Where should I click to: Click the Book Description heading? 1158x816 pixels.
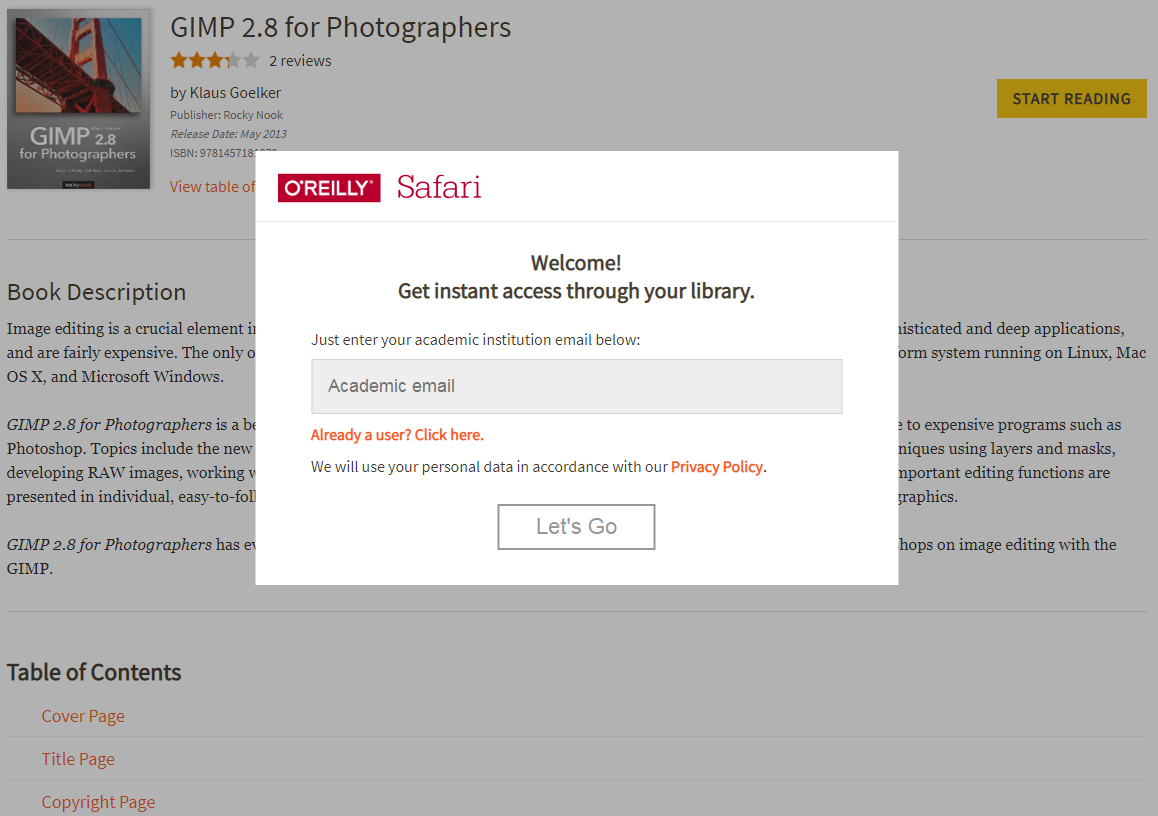click(97, 292)
